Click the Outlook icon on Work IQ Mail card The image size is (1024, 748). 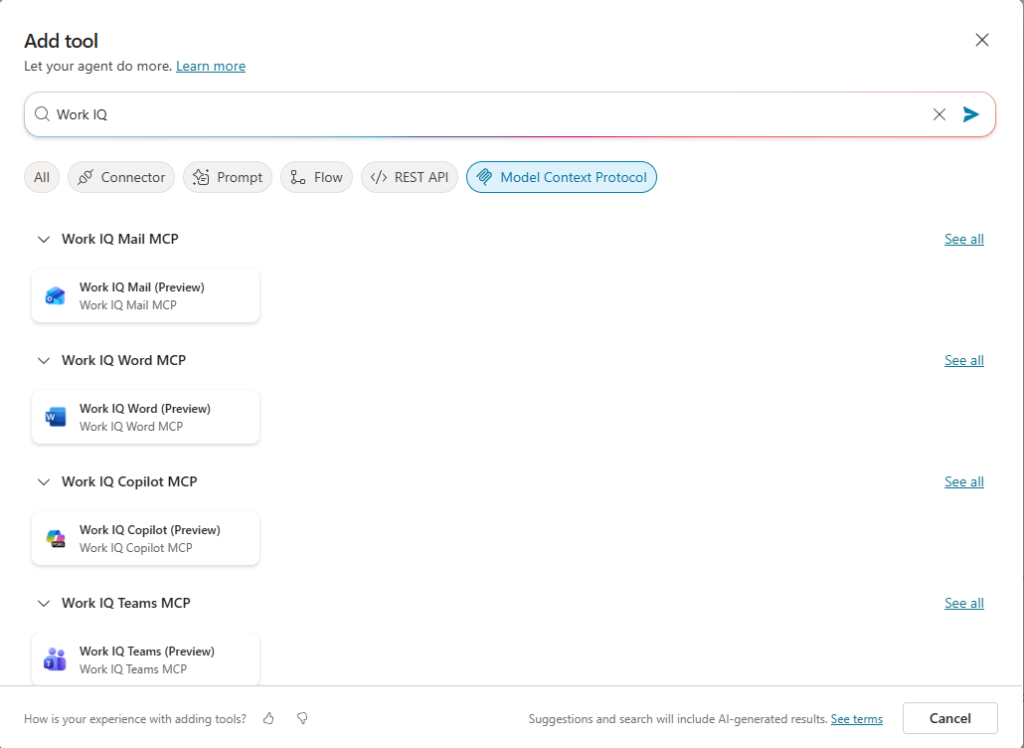[x=56, y=296]
